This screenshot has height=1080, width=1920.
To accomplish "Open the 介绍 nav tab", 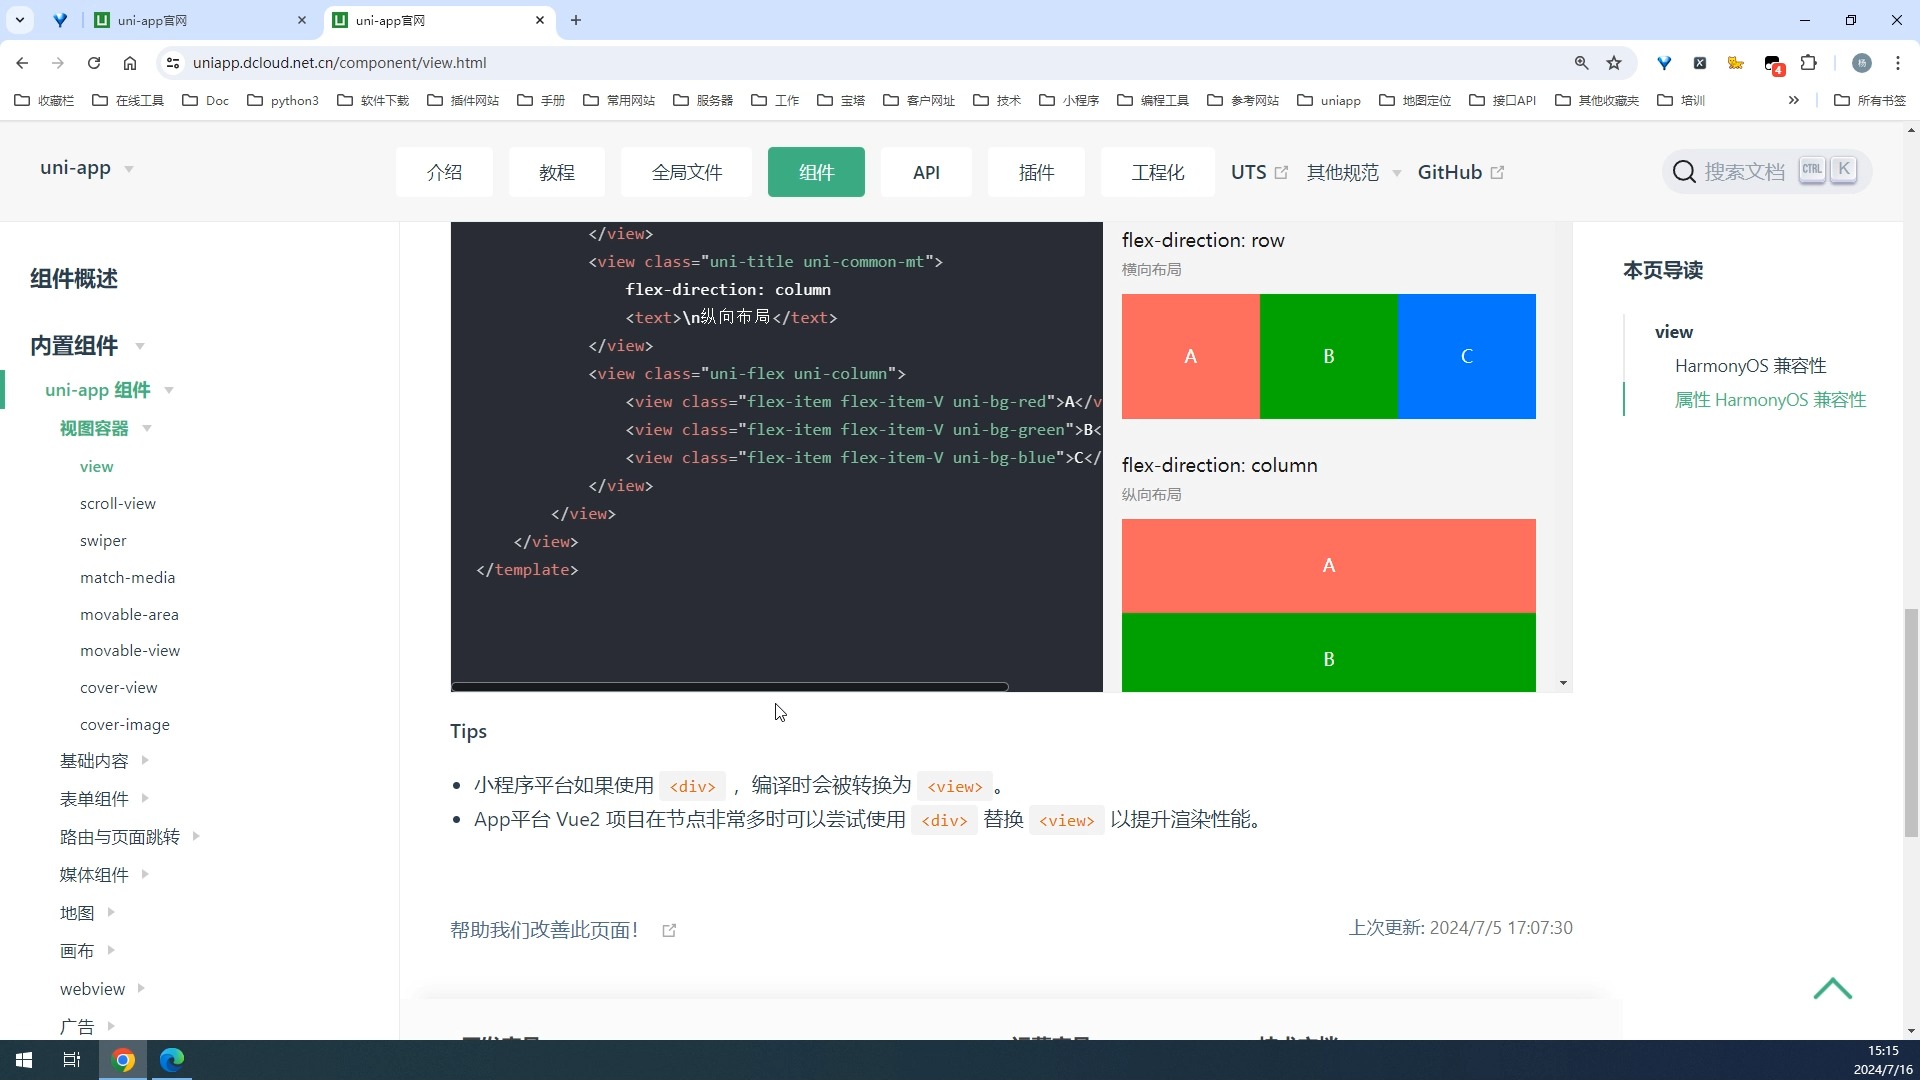I will [444, 172].
